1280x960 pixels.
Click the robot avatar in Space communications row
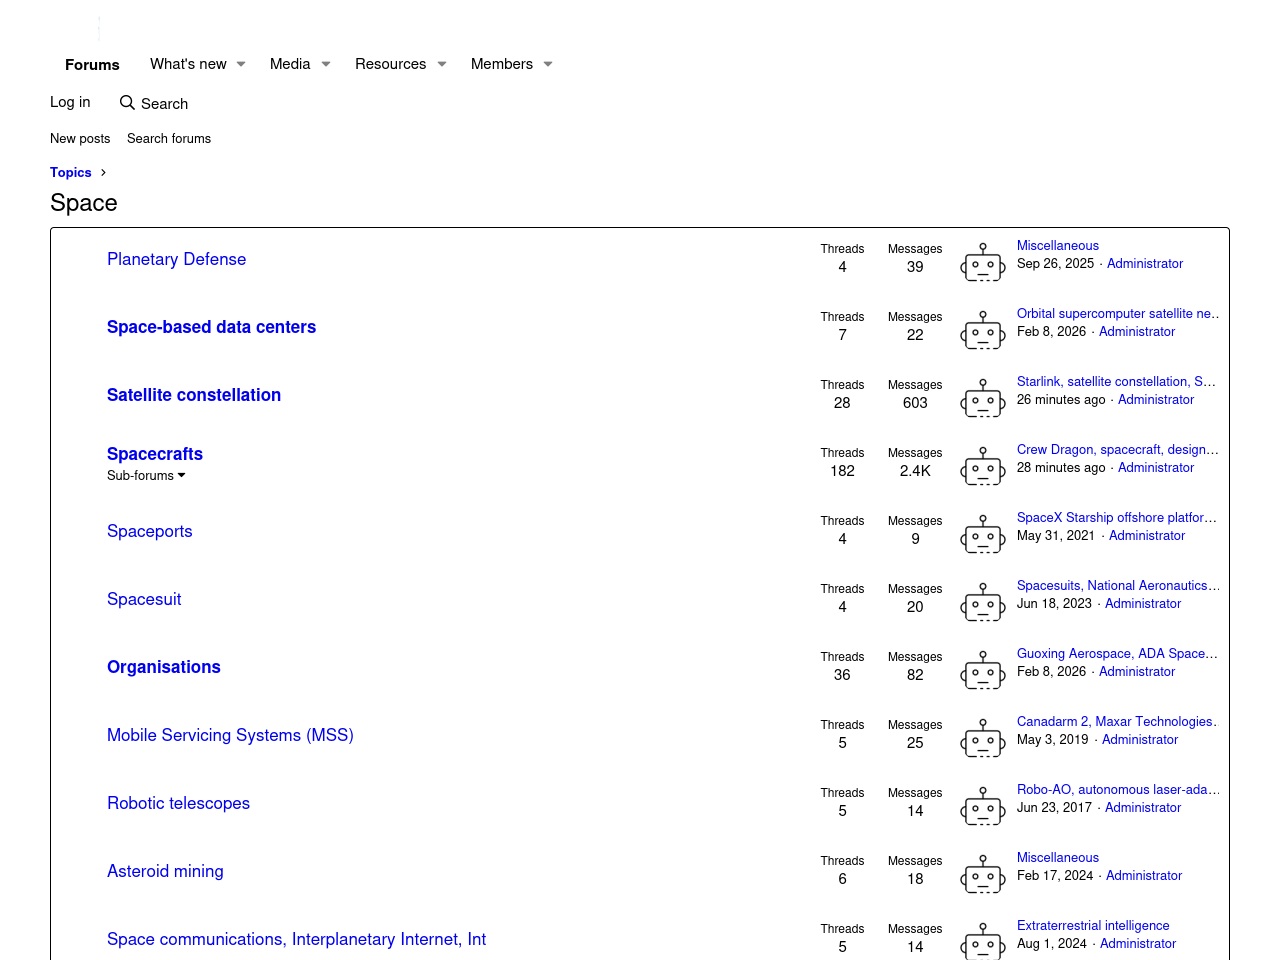983,941
